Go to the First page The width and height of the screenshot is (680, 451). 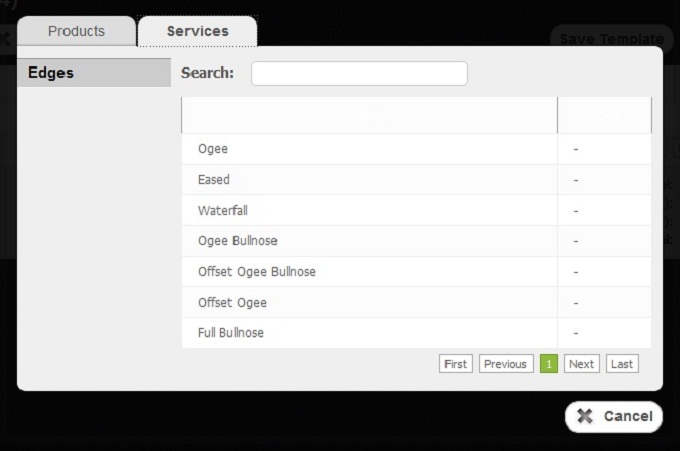(455, 364)
